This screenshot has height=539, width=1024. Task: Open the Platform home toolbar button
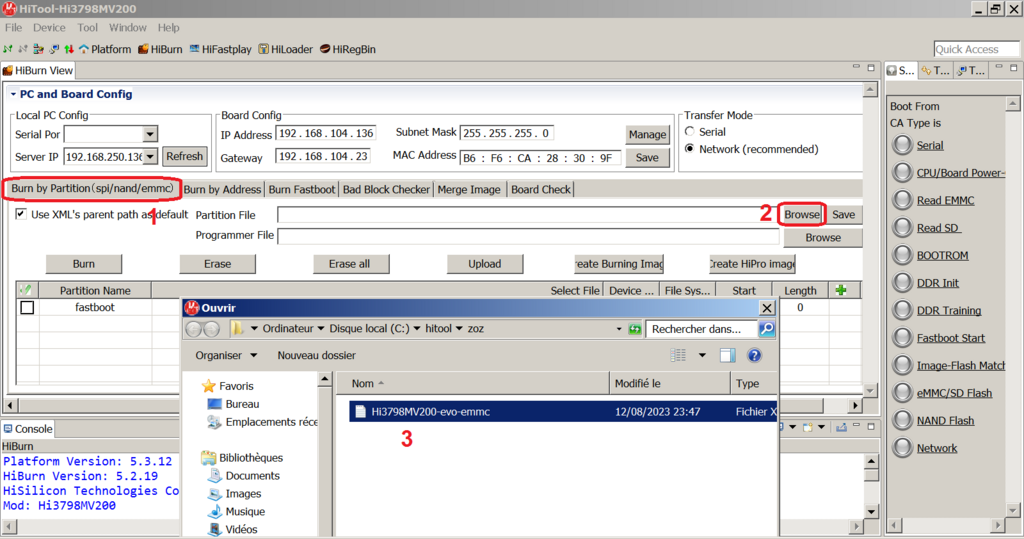tap(104, 49)
